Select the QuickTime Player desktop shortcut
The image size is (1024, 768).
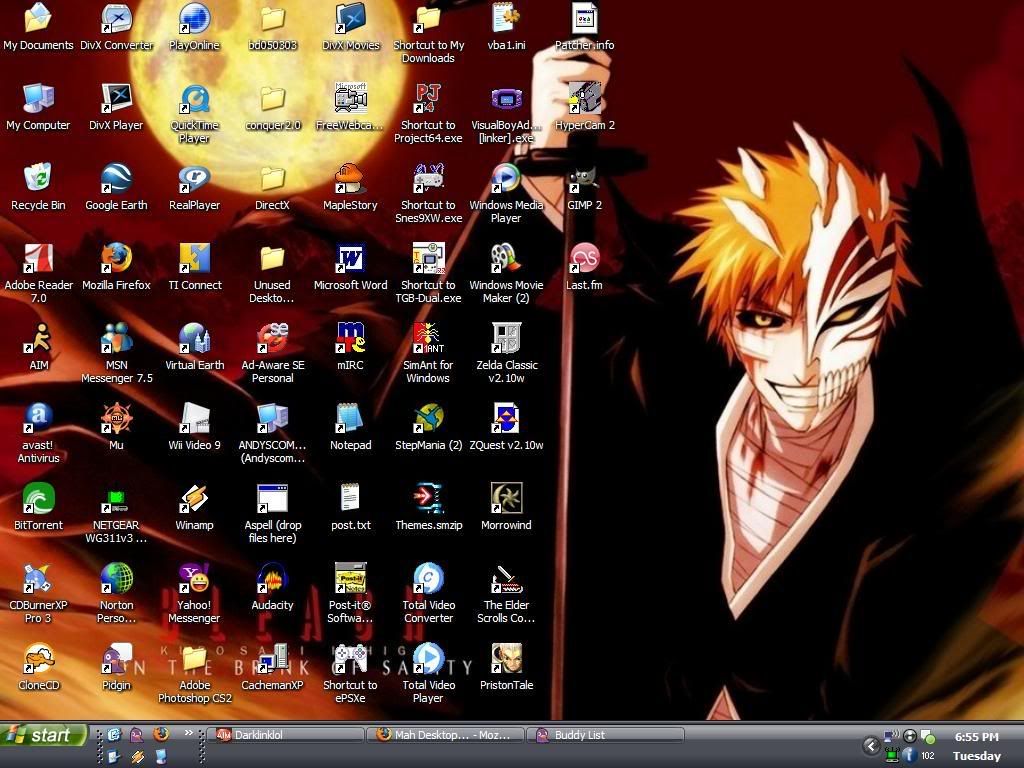(194, 114)
